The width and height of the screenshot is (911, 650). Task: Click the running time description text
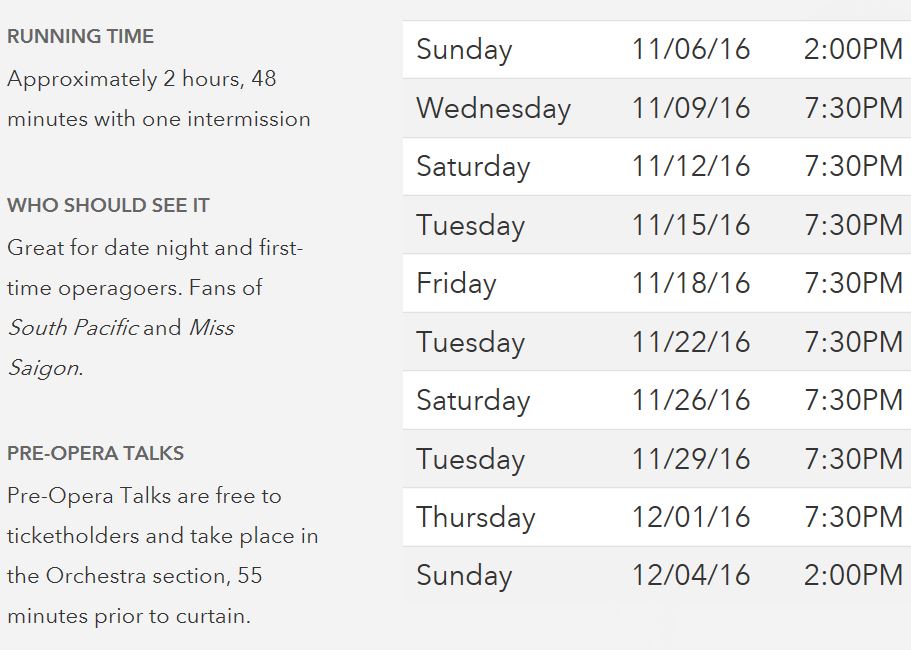click(x=158, y=99)
